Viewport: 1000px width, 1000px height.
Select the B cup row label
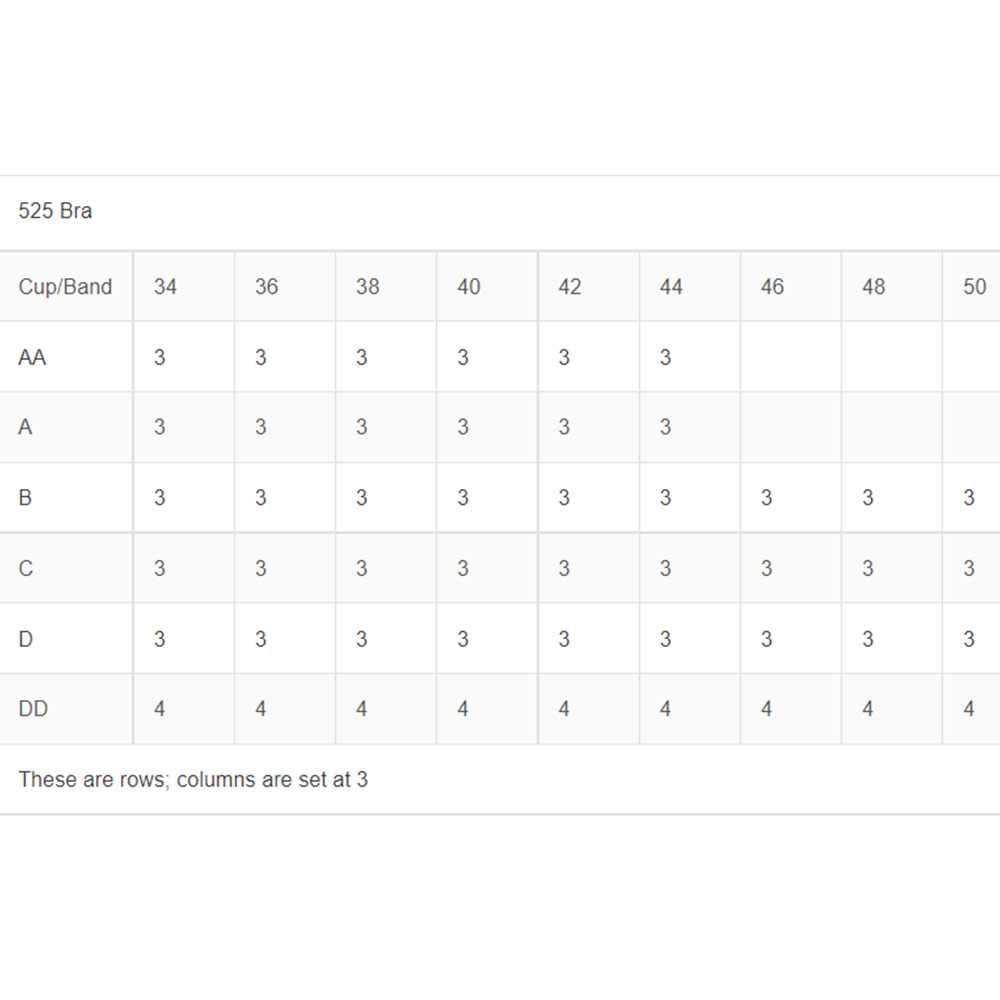point(25,498)
